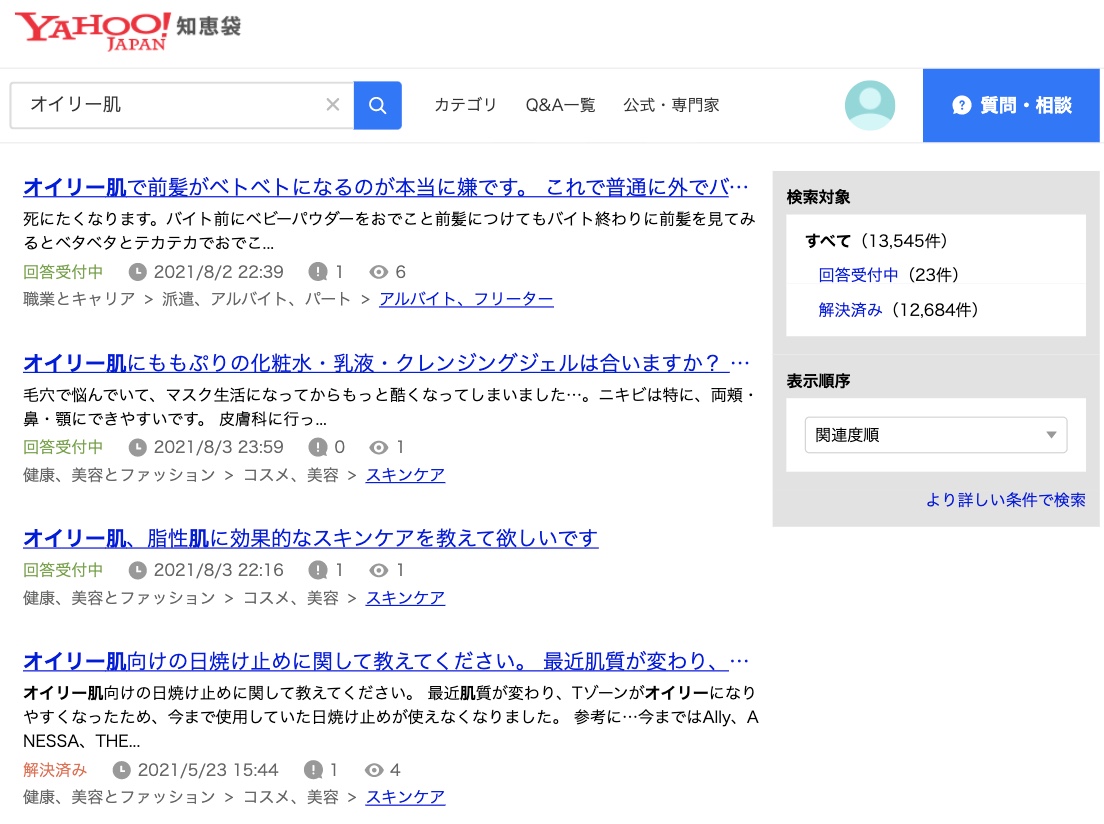The height and width of the screenshot is (824, 1104).
Task: Click the blue magnifier search button
Action: coord(377,105)
